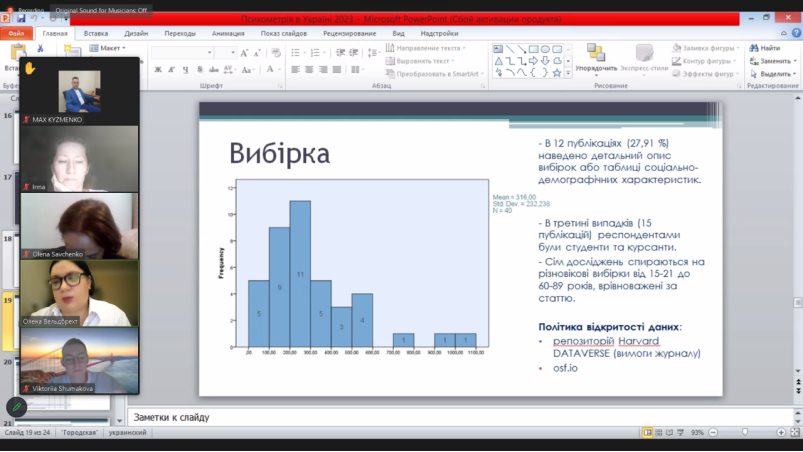Click the green annotation pencil icon
Image resolution: width=803 pixels, height=452 pixels.
[x=16, y=407]
